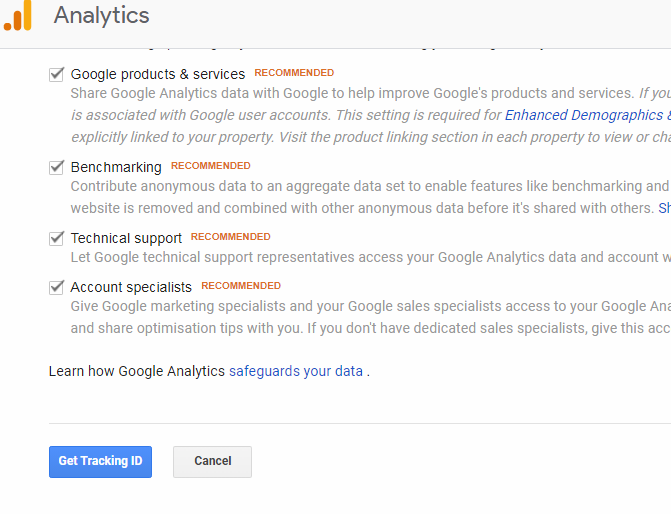Click the Google products & services label

pyautogui.click(x=158, y=74)
